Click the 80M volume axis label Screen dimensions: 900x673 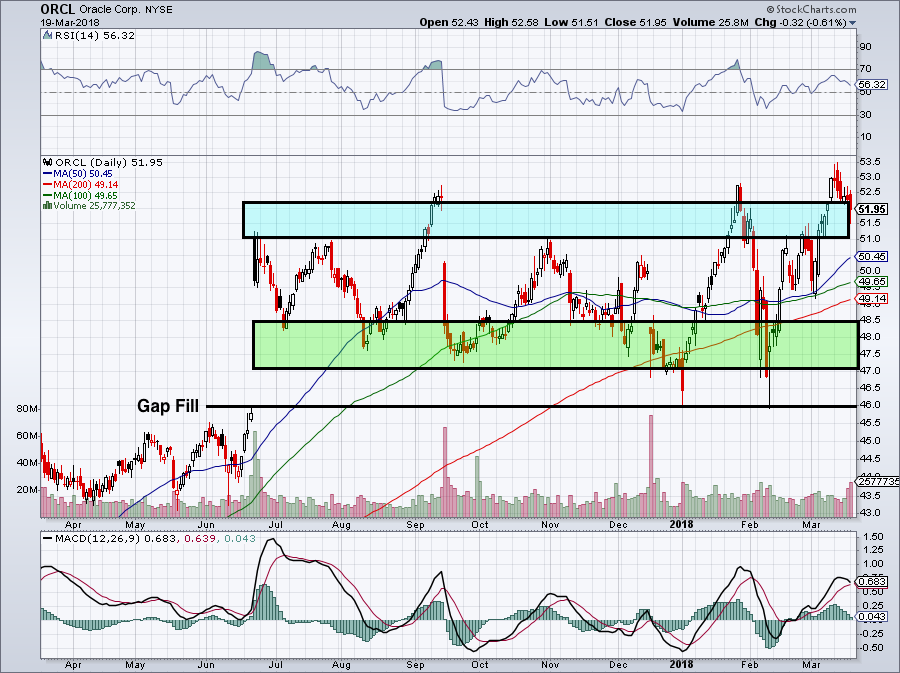coord(28,409)
